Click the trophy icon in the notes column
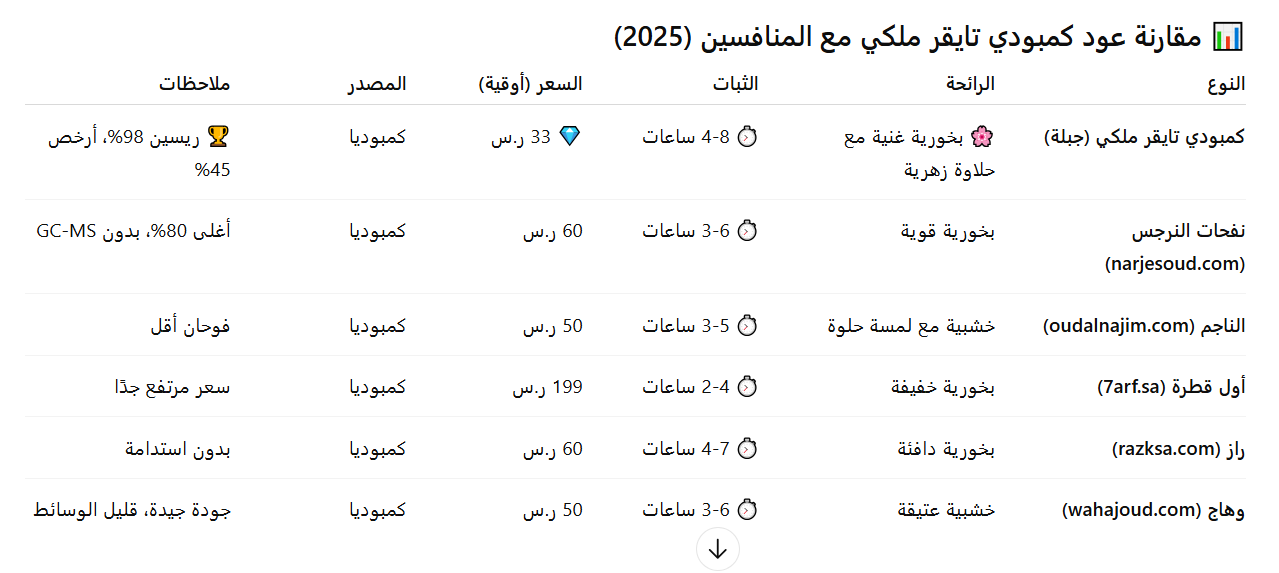 (x=217, y=137)
